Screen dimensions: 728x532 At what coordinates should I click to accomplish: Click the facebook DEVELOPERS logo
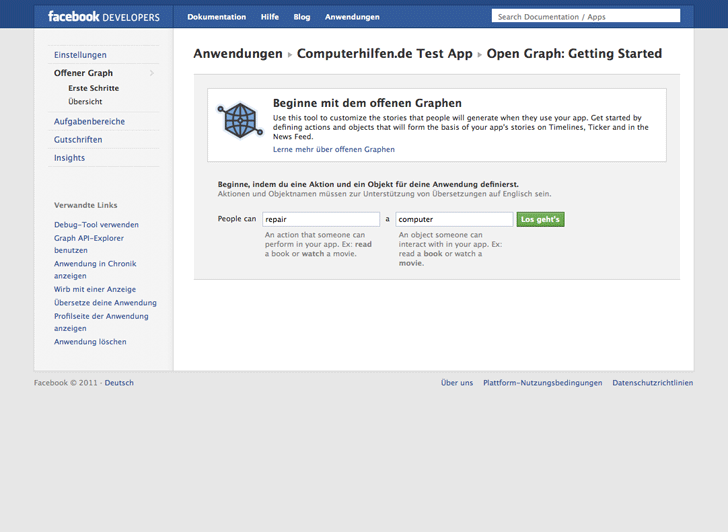point(104,17)
